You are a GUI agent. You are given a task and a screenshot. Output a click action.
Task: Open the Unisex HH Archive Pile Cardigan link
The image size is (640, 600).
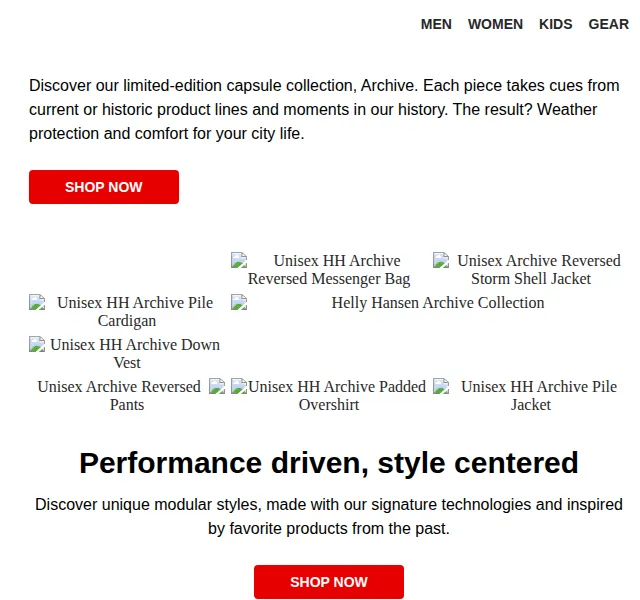coord(127,311)
